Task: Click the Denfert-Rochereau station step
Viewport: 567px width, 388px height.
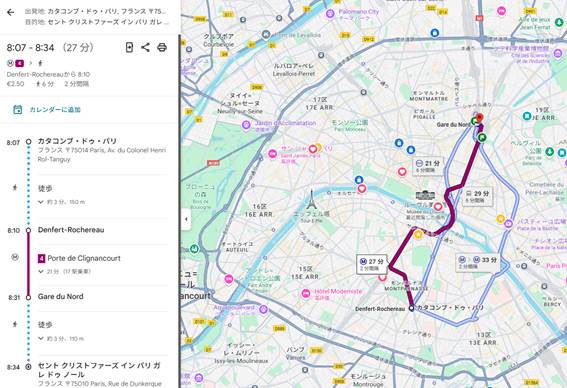Action: point(71,230)
